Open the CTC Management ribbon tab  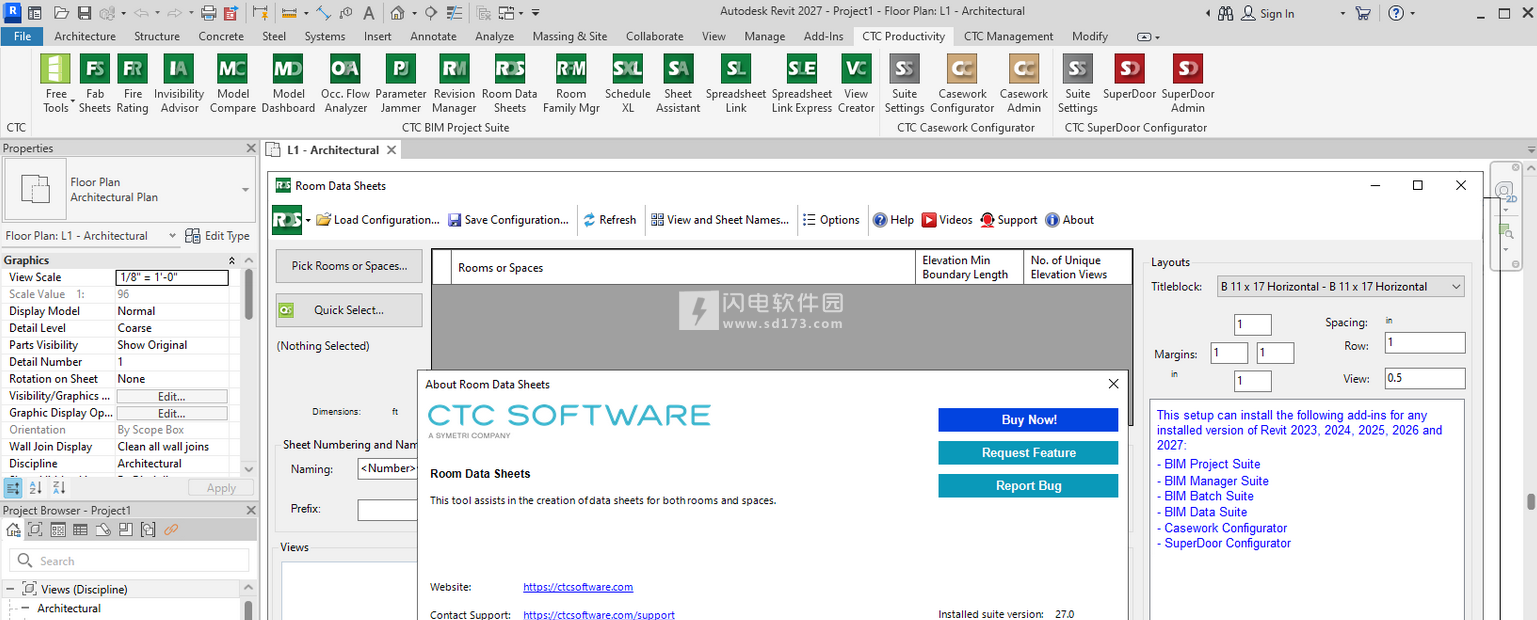click(x=1008, y=36)
